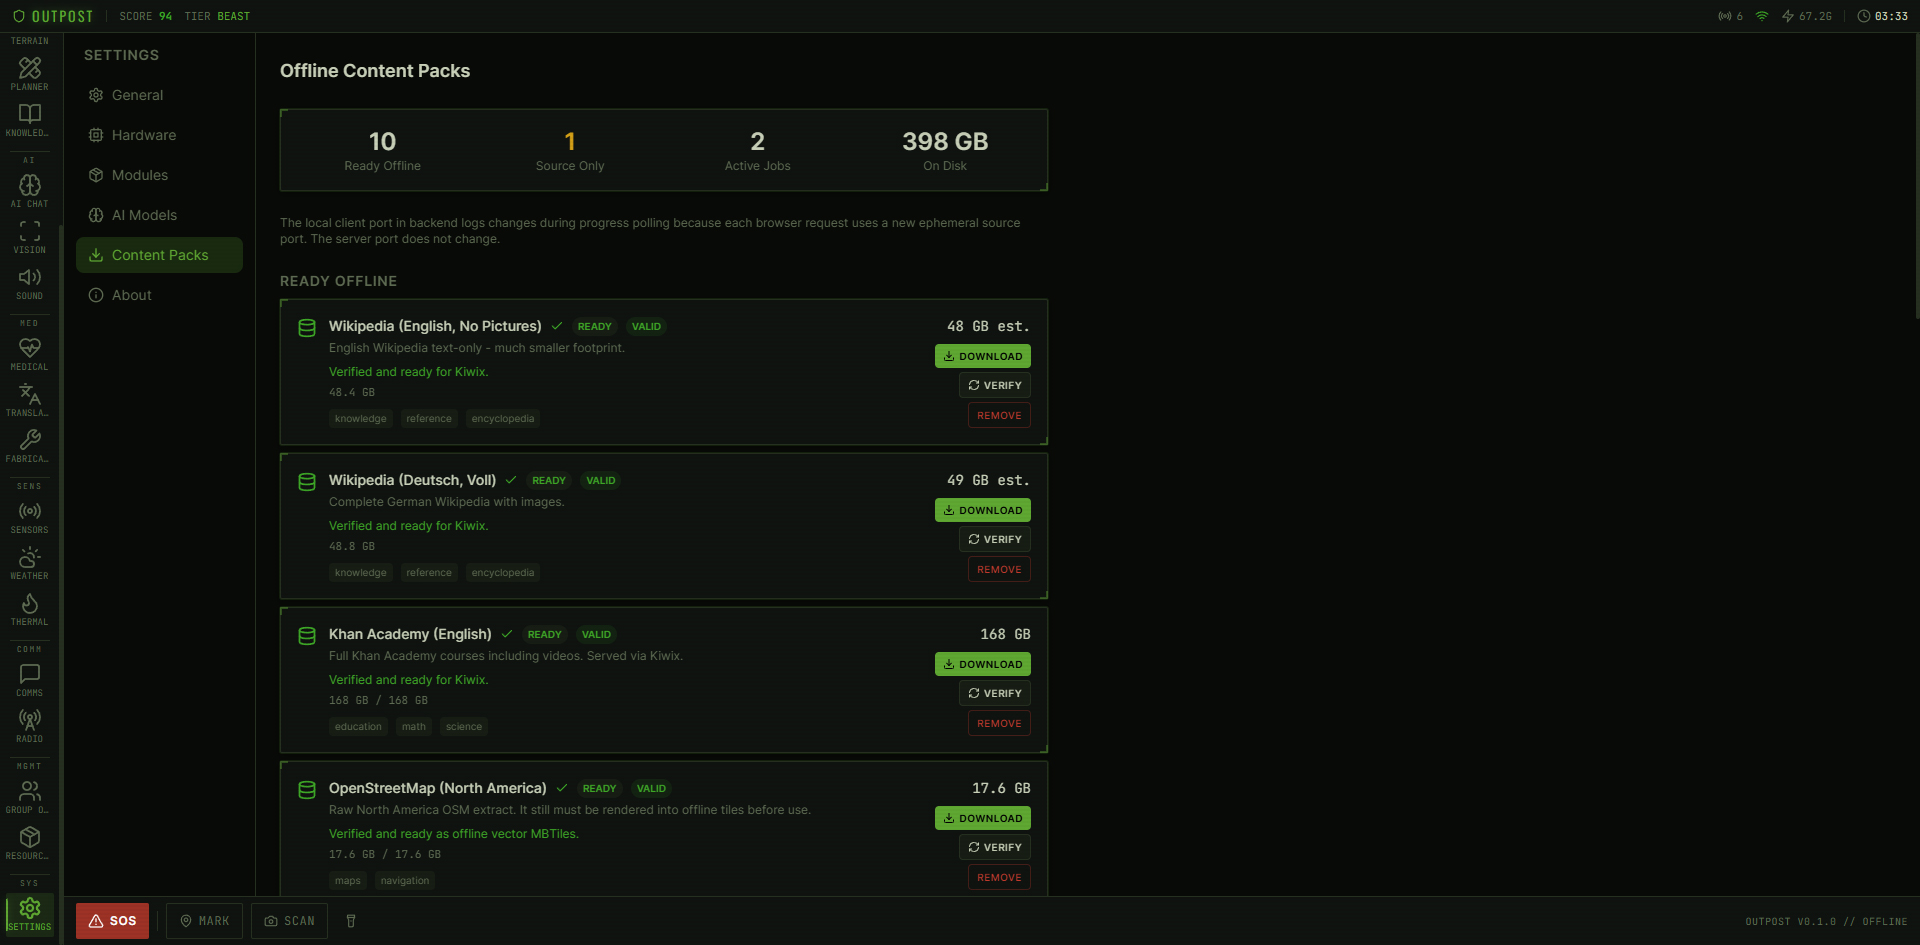Download Wikipedia (English, No Pictures) pack
Viewport: 1920px width, 945px height.
pos(982,356)
